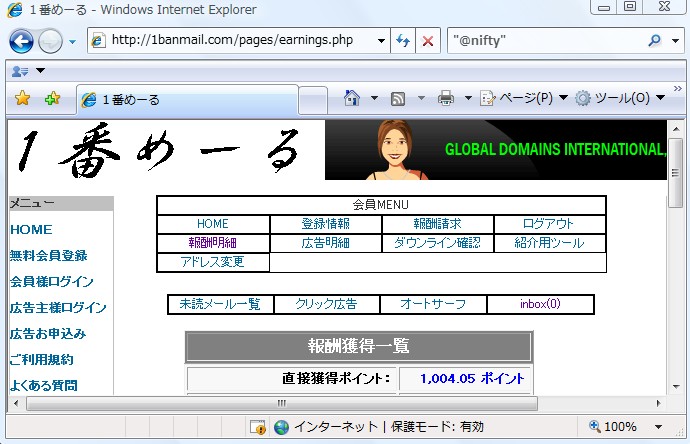Click vertical scrollbar down arrow
Viewport: 690px width, 444px height.
coord(675,387)
